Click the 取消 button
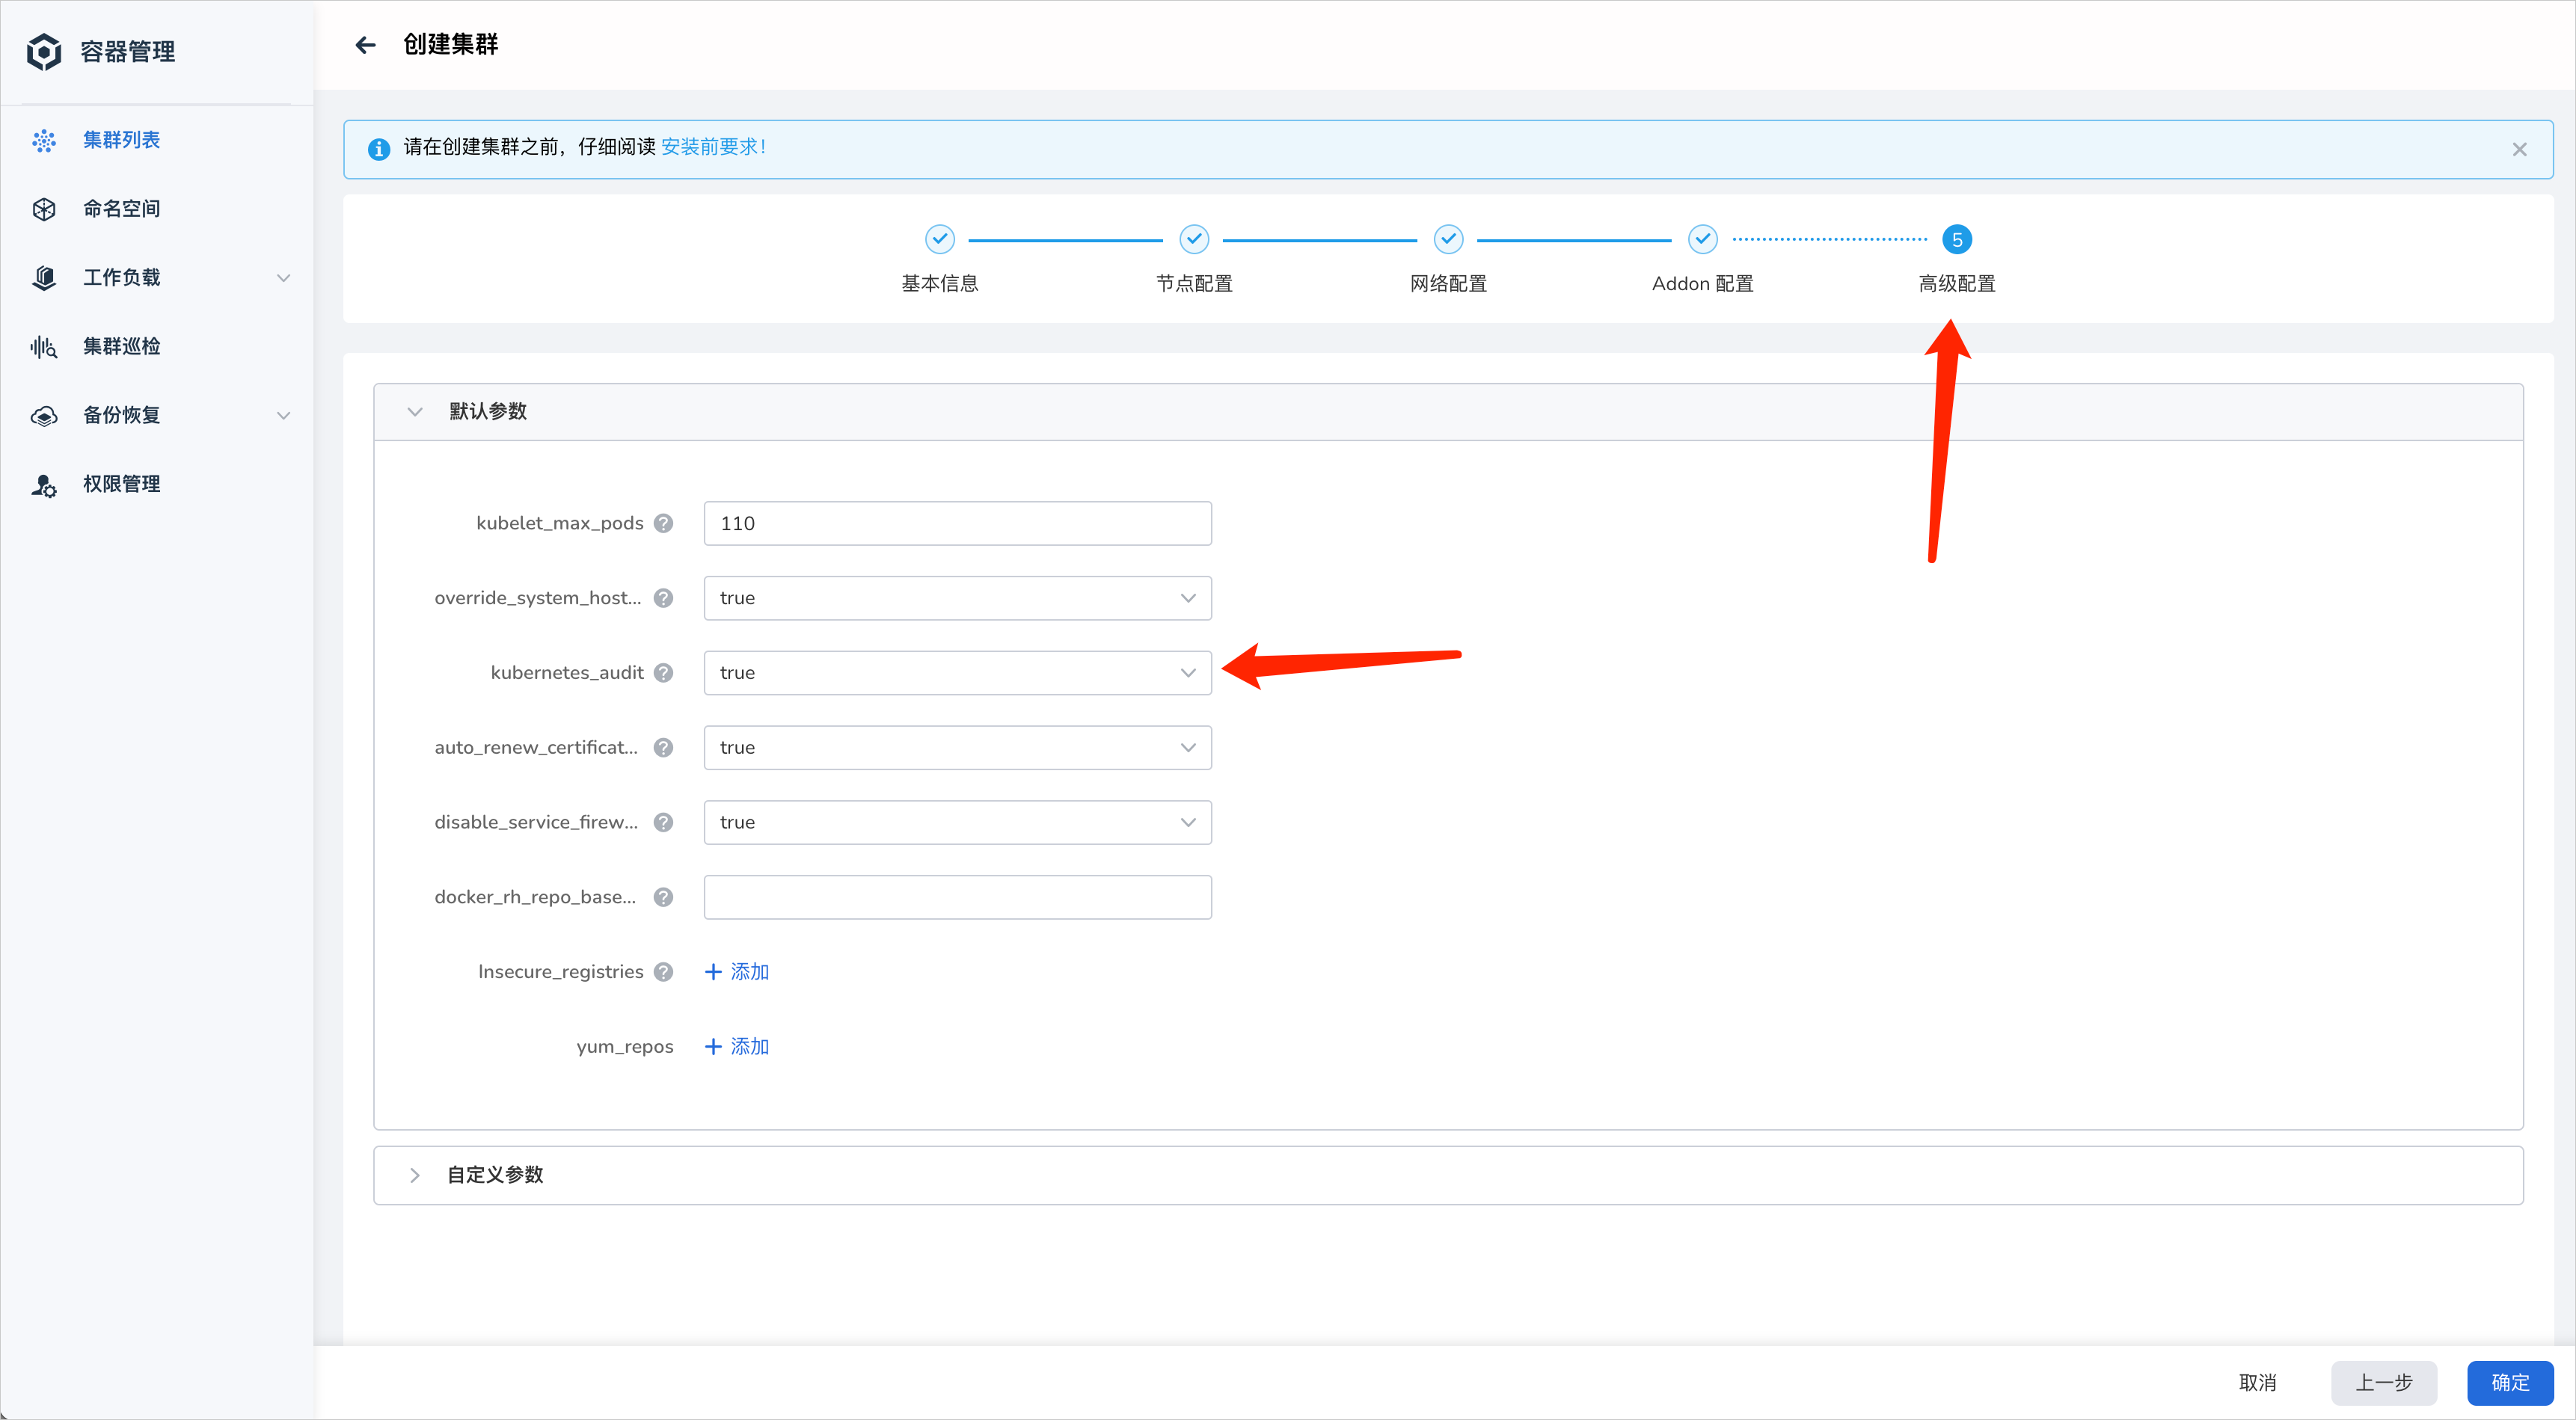Screen dimensions: 2576x1420 [x=2257, y=1383]
